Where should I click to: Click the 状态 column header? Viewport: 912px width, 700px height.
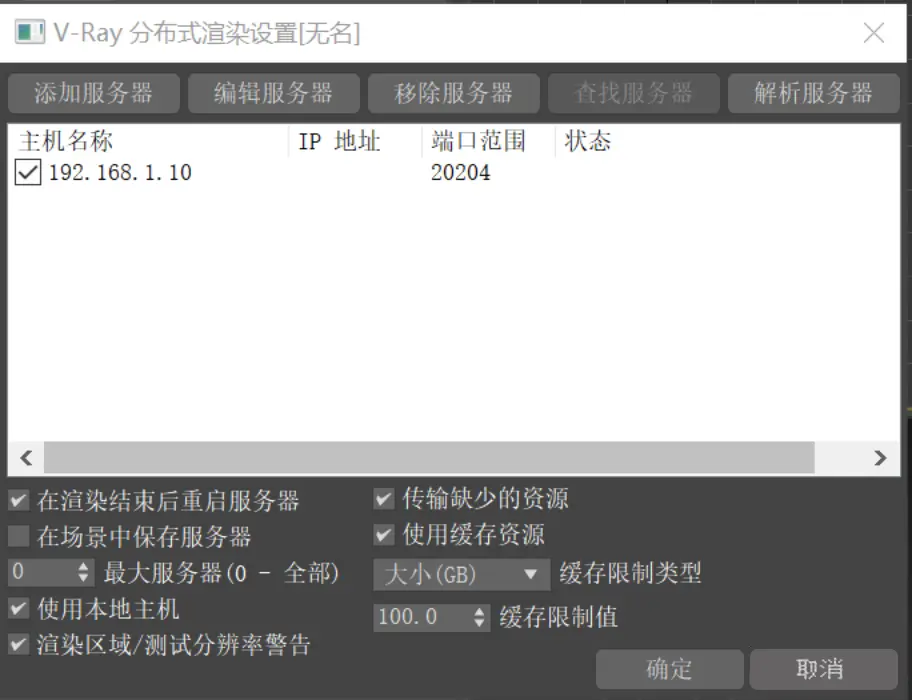587,141
